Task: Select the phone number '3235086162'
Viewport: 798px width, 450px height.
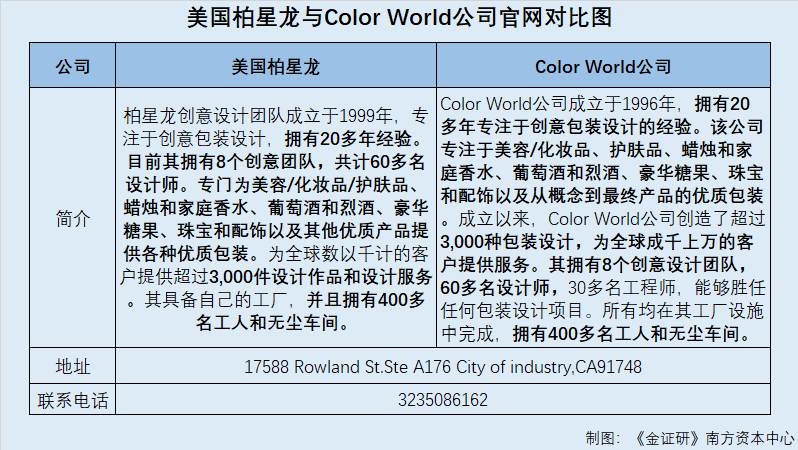Action: (443, 400)
